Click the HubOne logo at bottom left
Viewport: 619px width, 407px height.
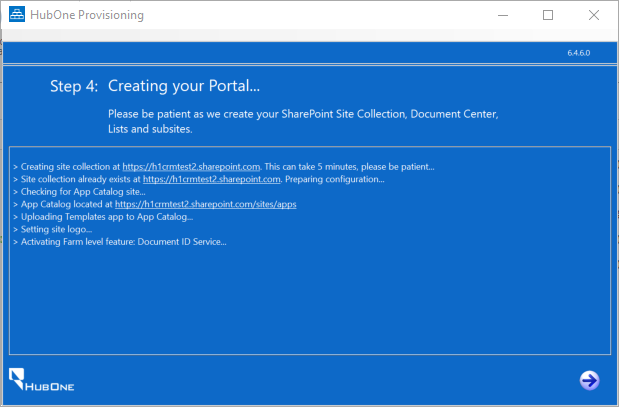(40, 378)
